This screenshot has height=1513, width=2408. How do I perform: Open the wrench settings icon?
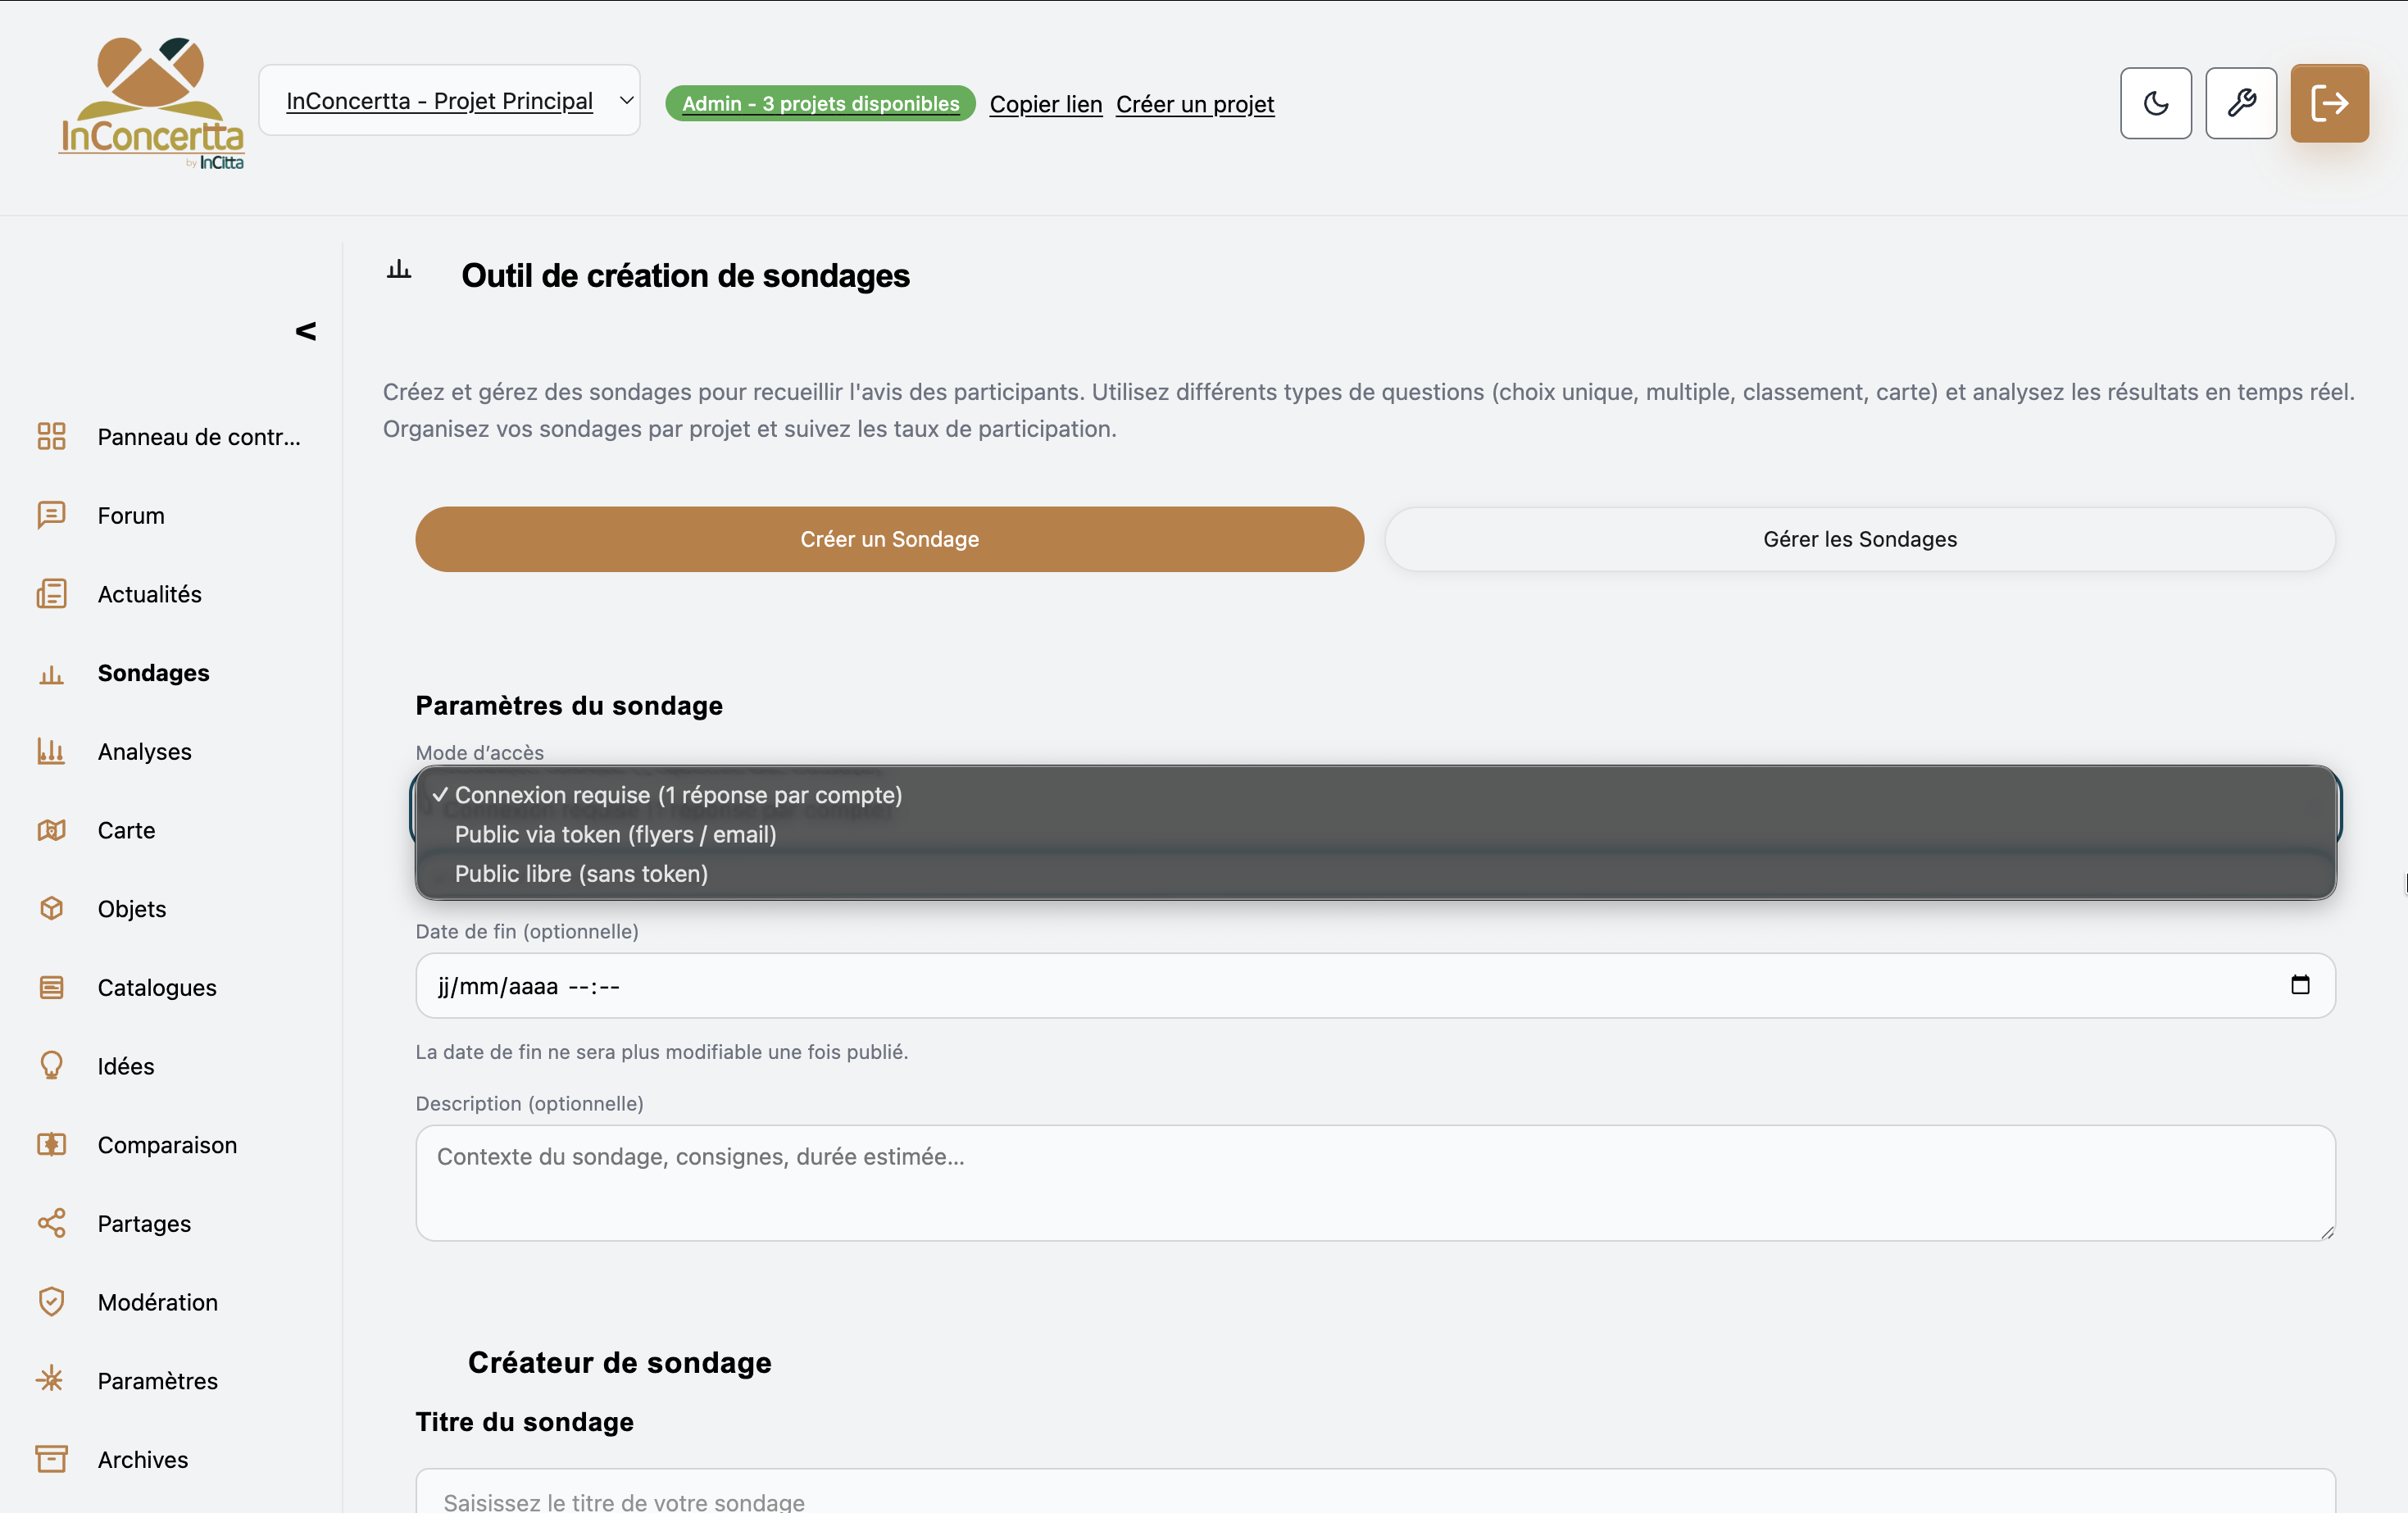pos(2240,103)
